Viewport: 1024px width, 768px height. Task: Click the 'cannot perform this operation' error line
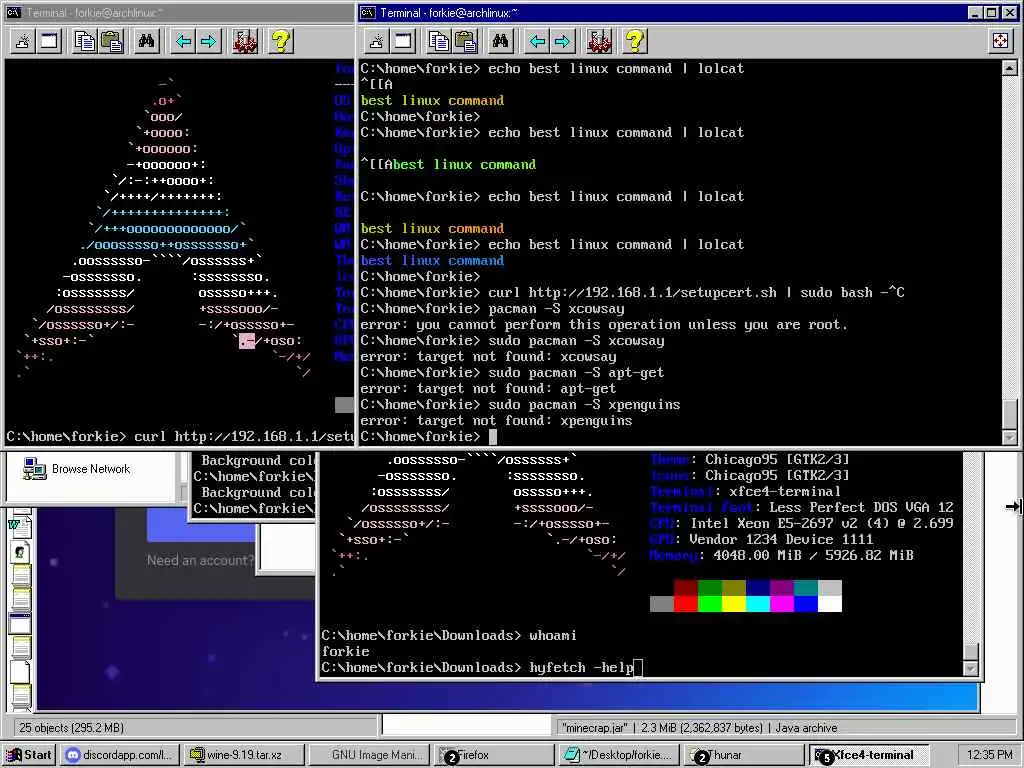(x=603, y=325)
